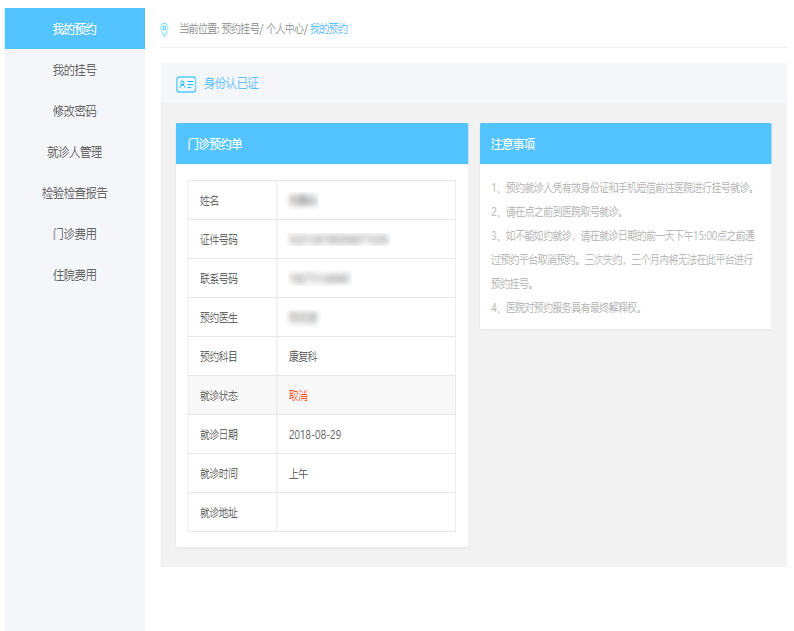Select 住院费用 in sidebar
The width and height of the screenshot is (794, 631).
75,275
